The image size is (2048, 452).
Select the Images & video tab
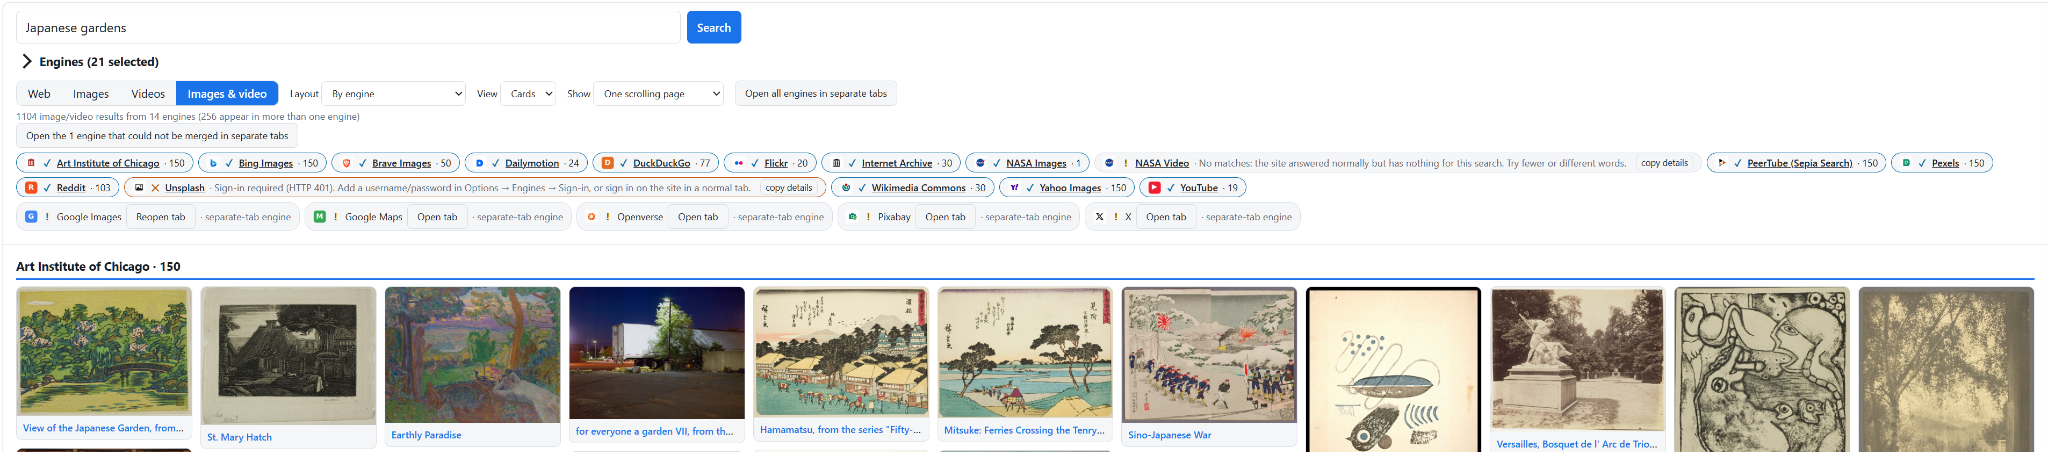[x=227, y=93]
